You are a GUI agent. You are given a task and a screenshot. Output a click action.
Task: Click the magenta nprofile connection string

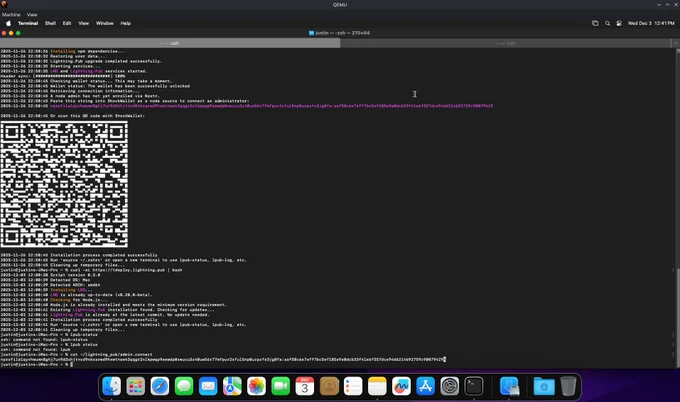click(x=271, y=106)
